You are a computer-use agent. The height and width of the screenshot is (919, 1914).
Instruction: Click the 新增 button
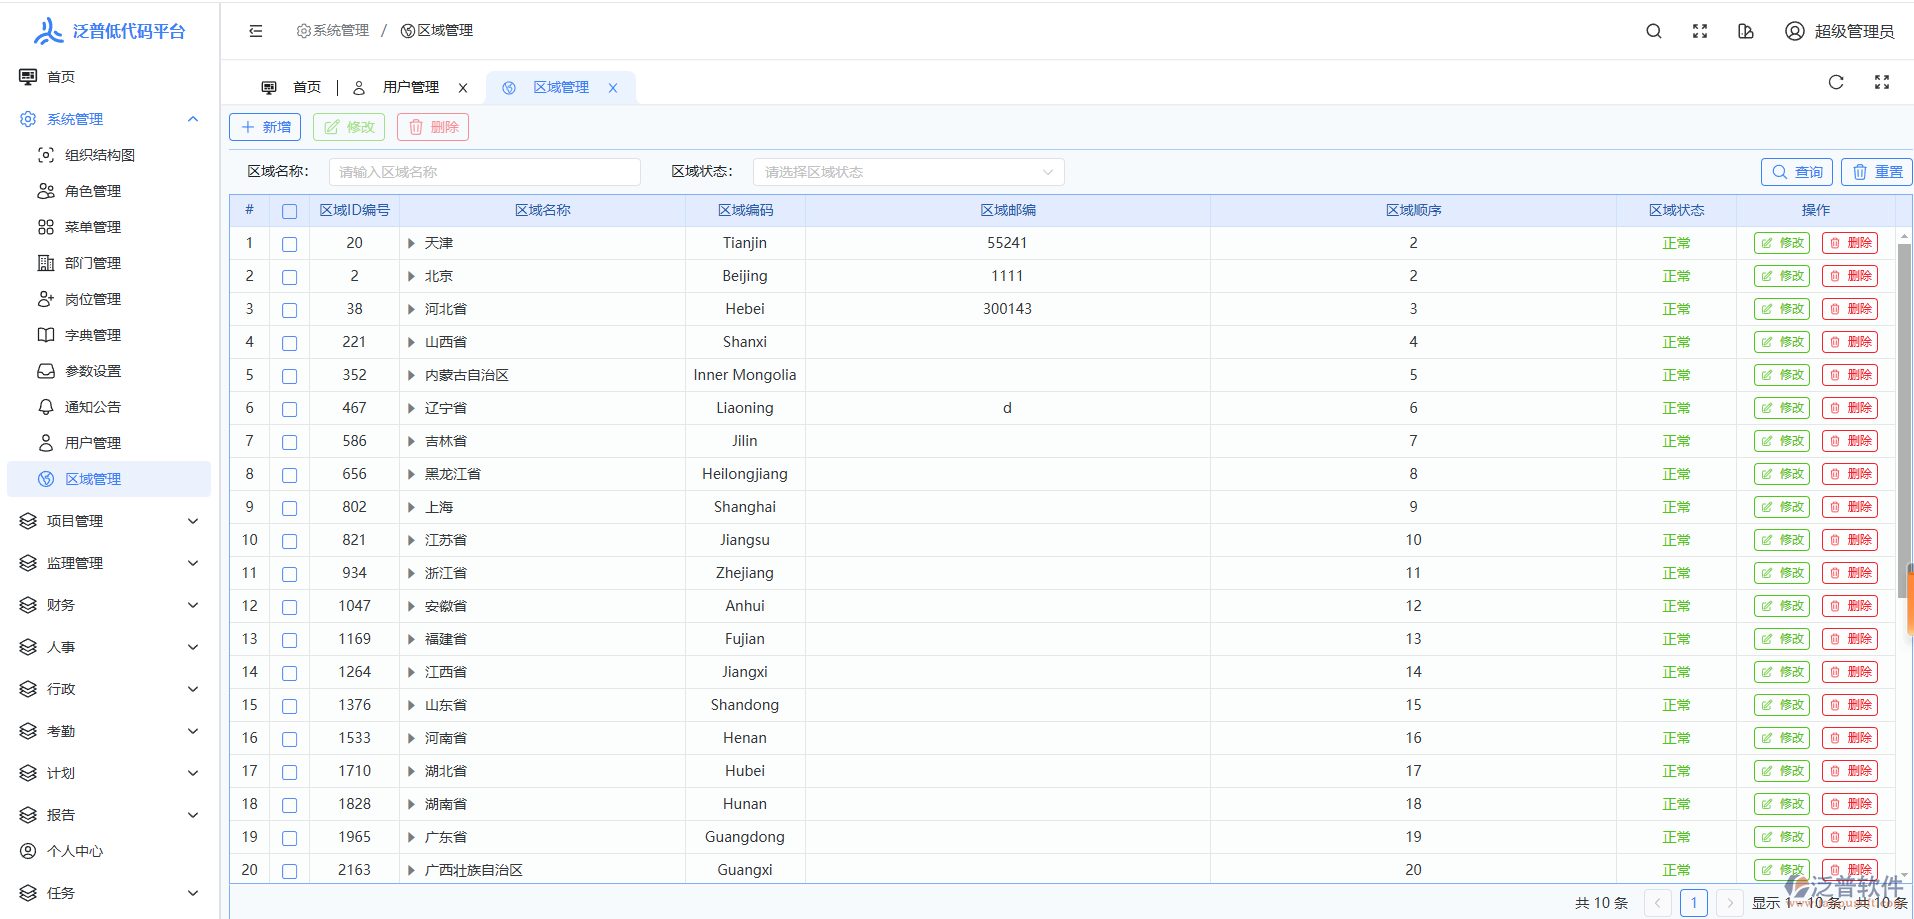pyautogui.click(x=265, y=127)
